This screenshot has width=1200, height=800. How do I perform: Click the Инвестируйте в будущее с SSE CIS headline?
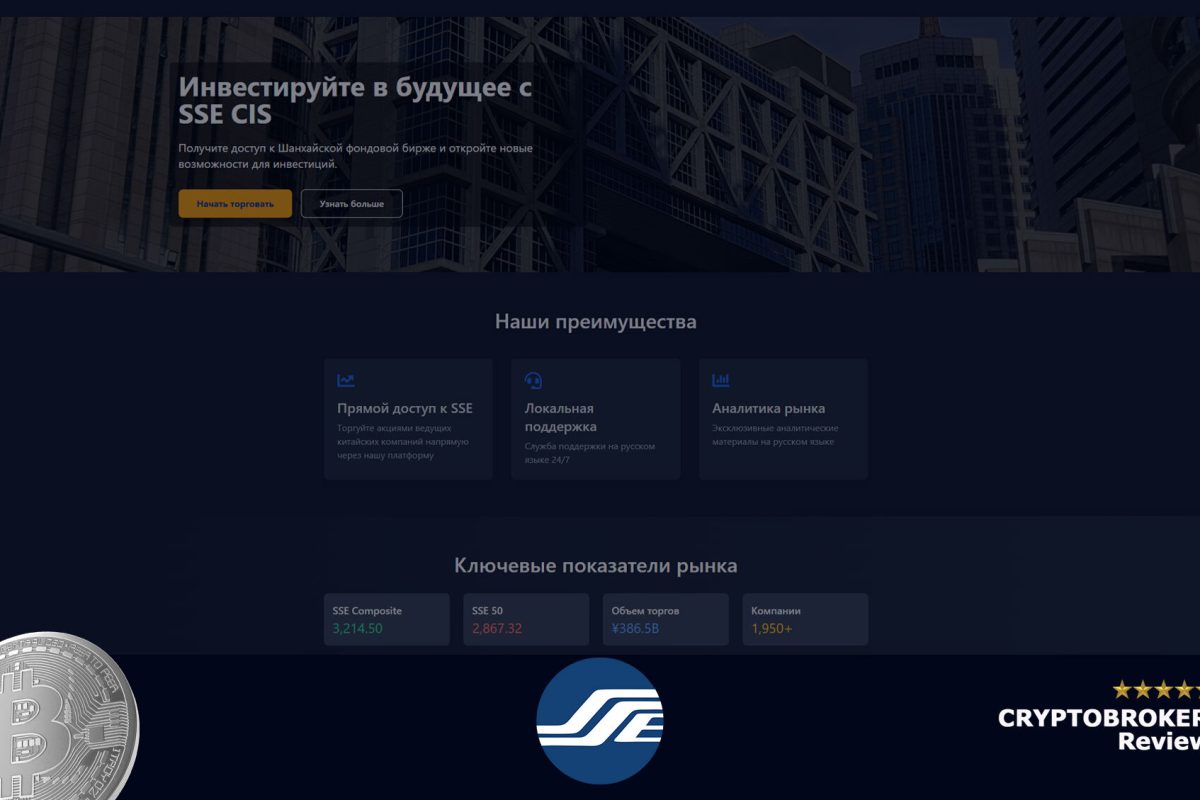pos(355,100)
